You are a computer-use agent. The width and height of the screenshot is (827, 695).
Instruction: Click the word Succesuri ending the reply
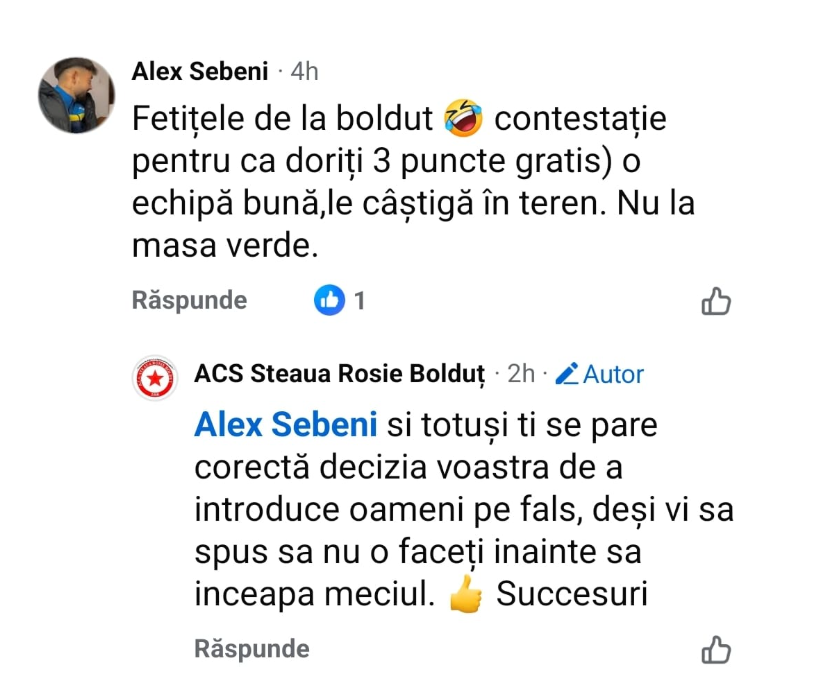[x=573, y=595]
